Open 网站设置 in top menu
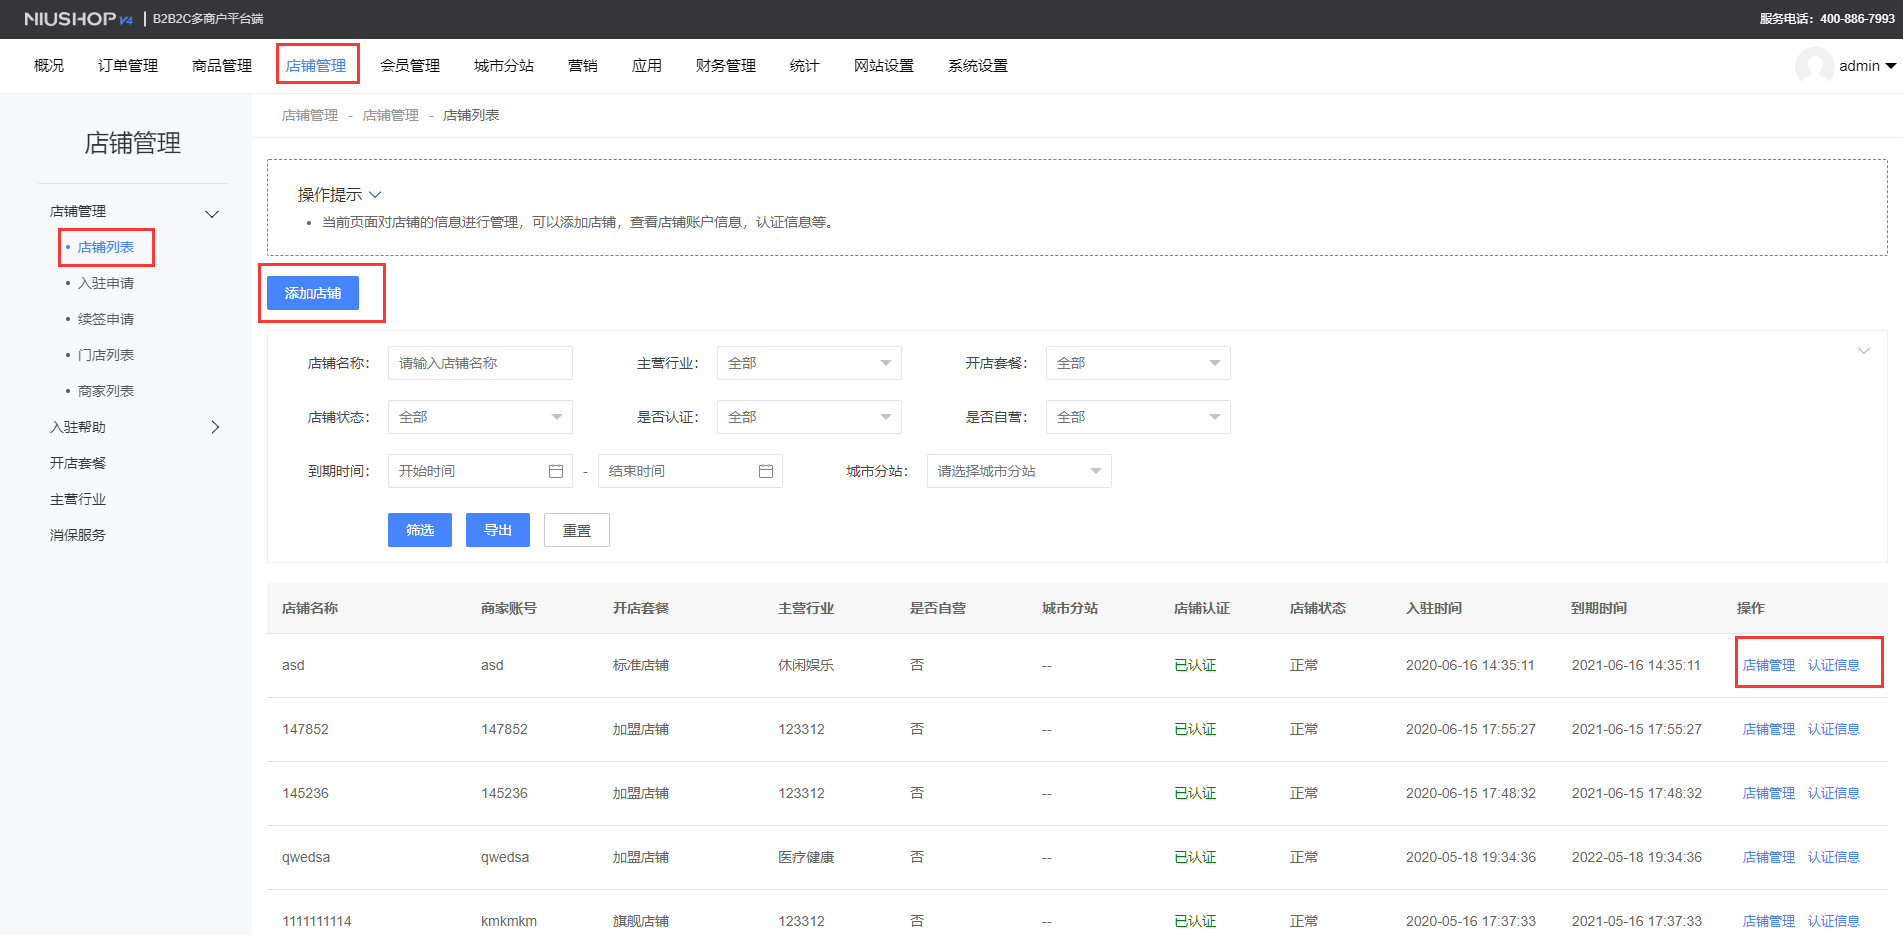1903x935 pixels. [x=884, y=66]
